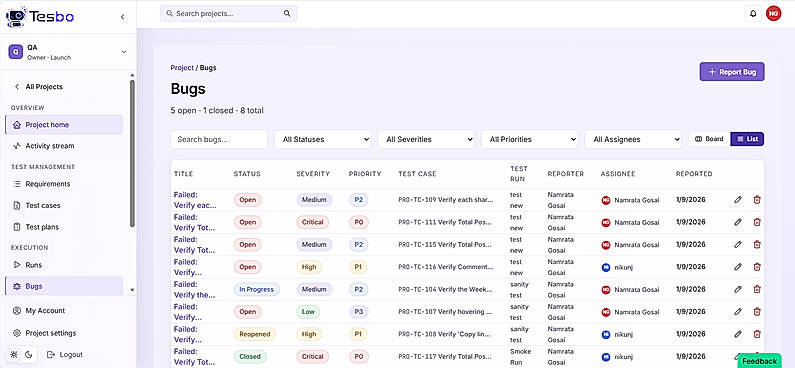The image size is (795, 368).
Task: Click the Closed status badge
Action: coord(250,356)
